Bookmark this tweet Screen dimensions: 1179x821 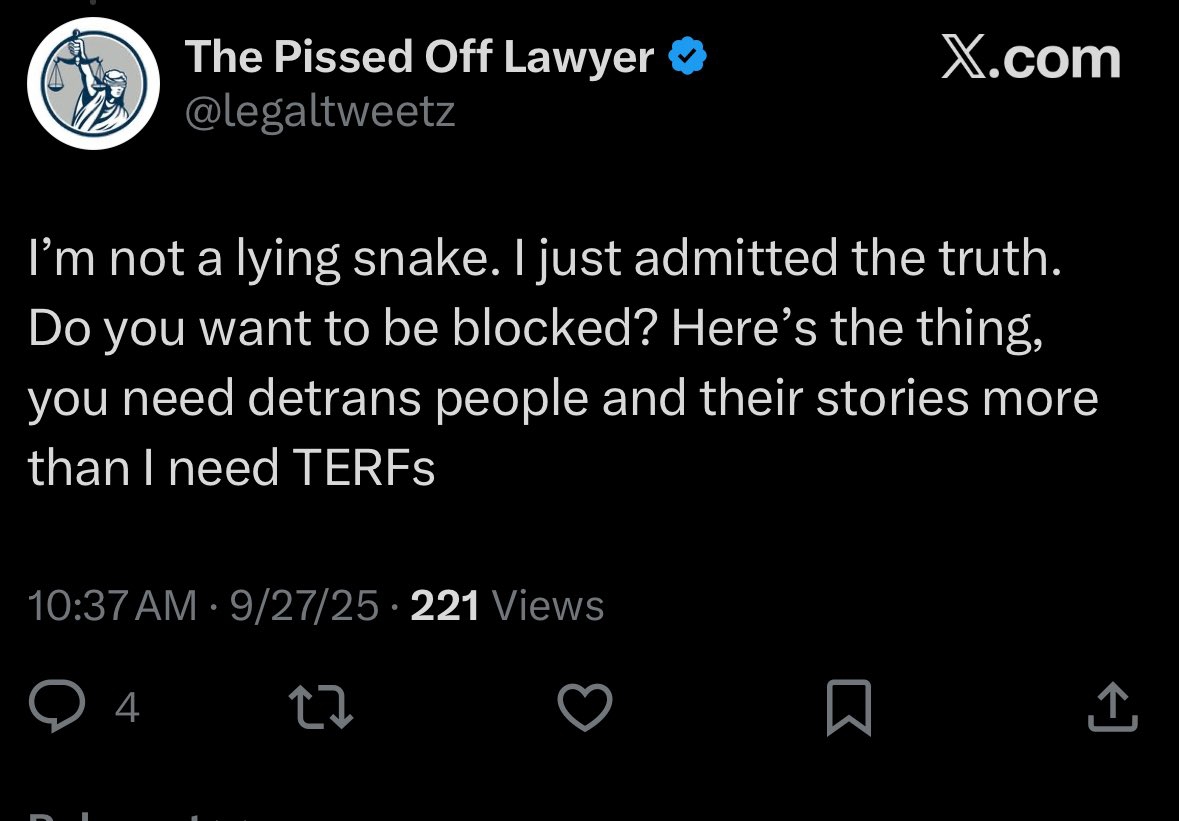pos(849,708)
